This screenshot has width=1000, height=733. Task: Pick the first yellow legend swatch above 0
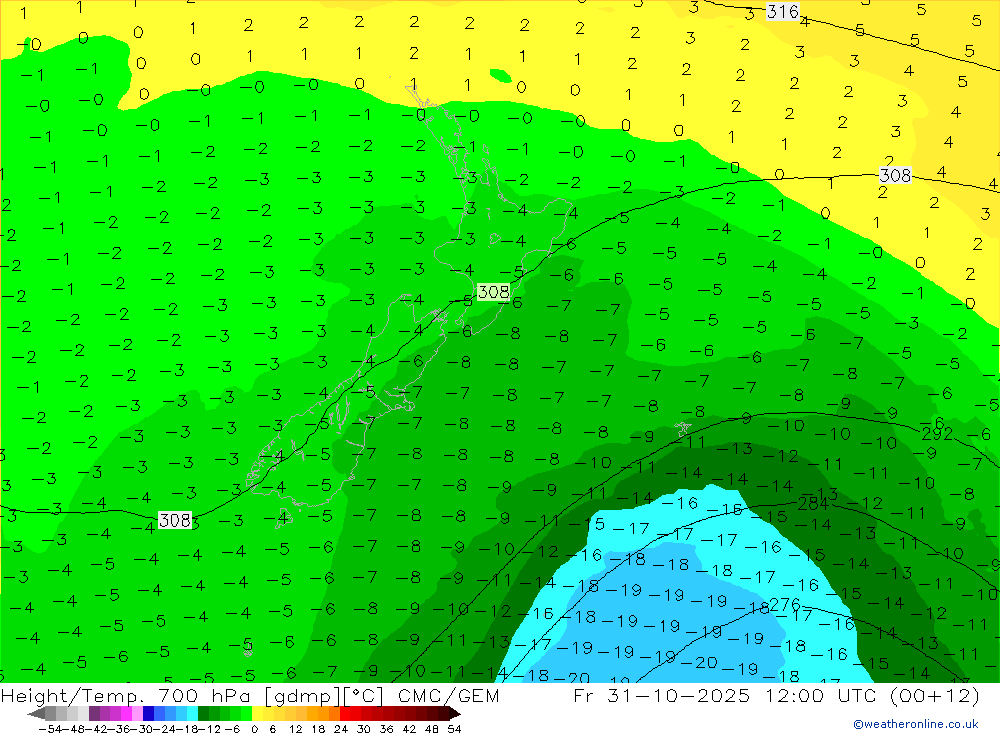tap(258, 714)
